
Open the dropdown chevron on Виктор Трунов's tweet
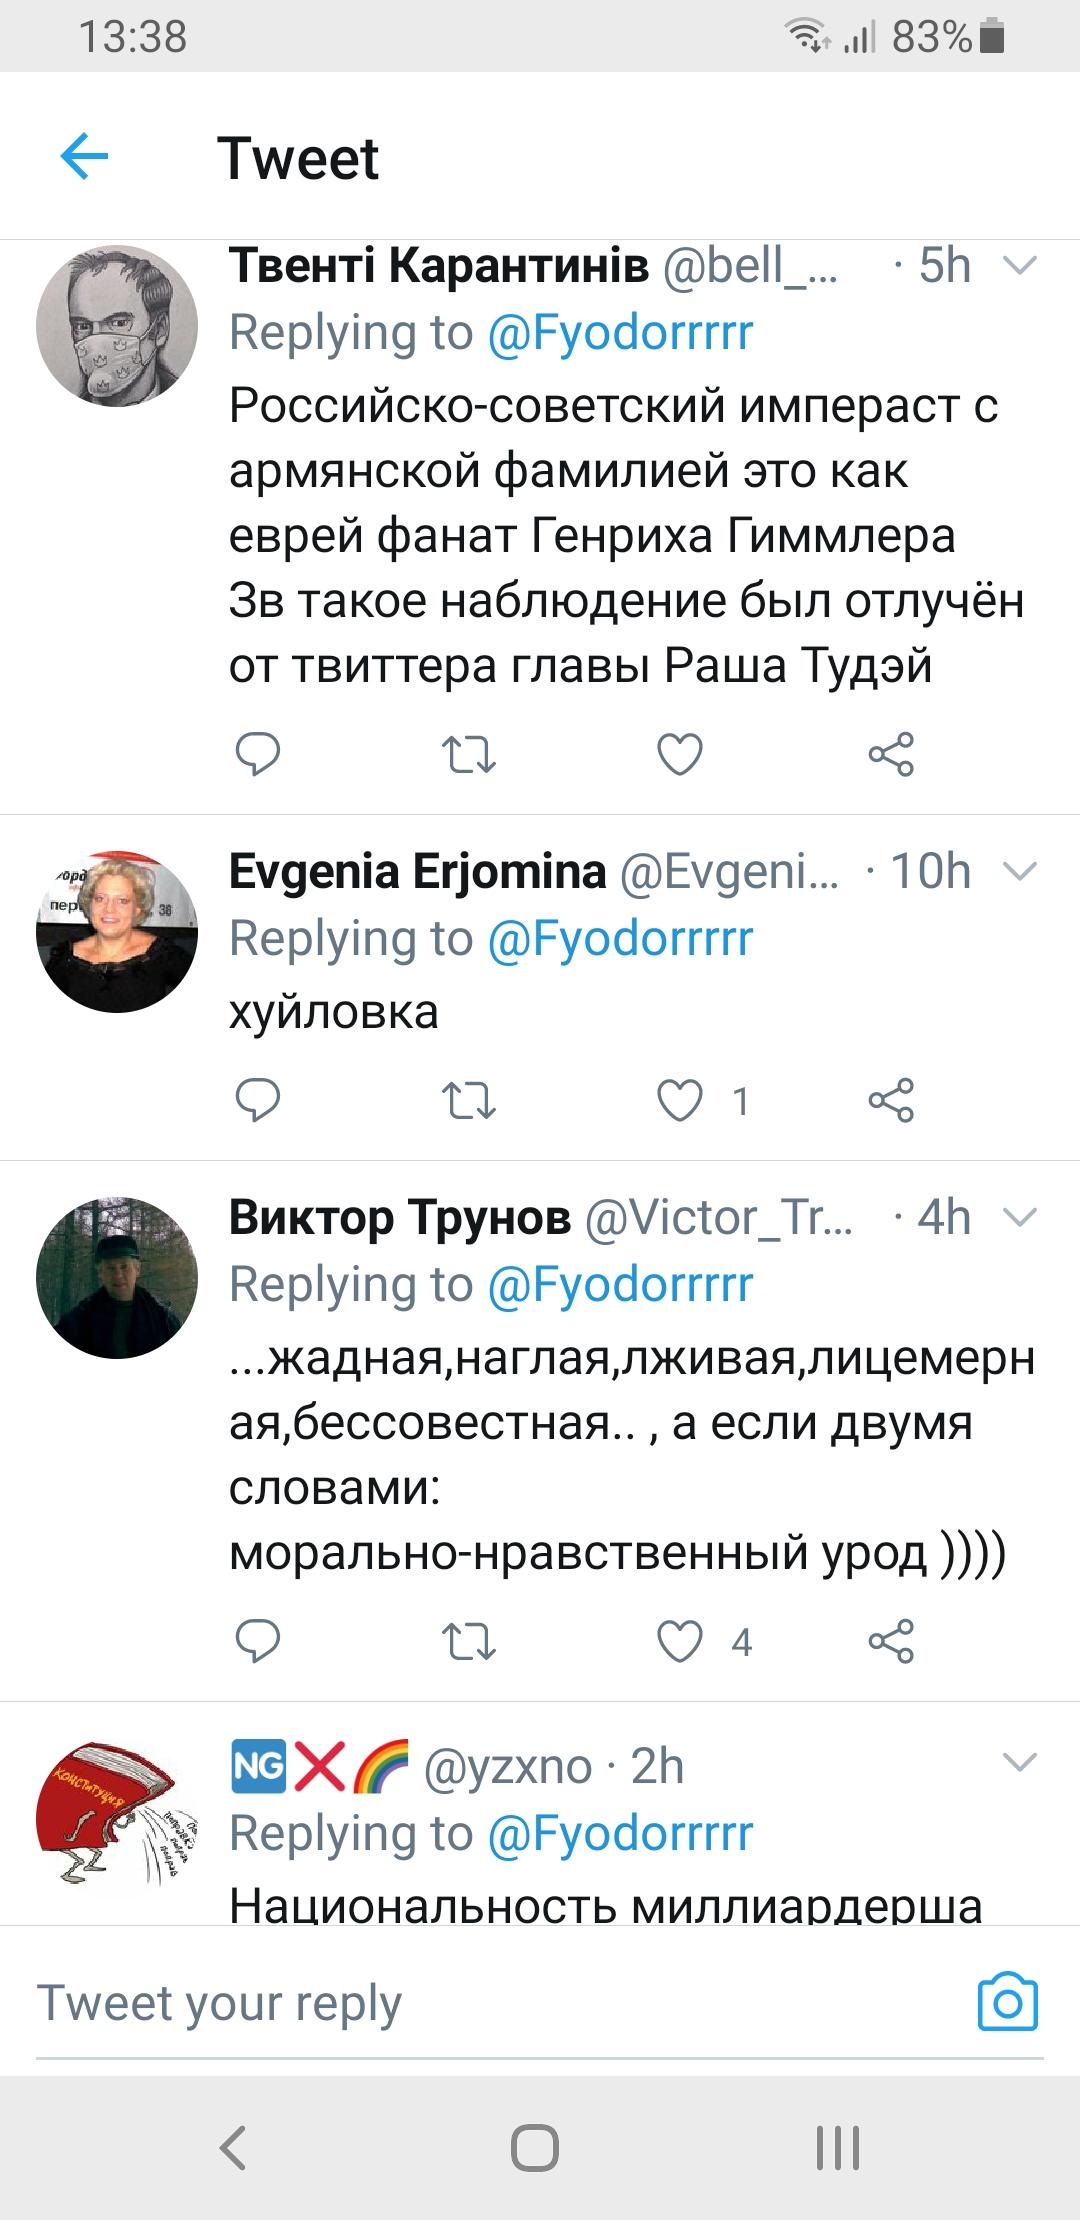(x=1019, y=1217)
